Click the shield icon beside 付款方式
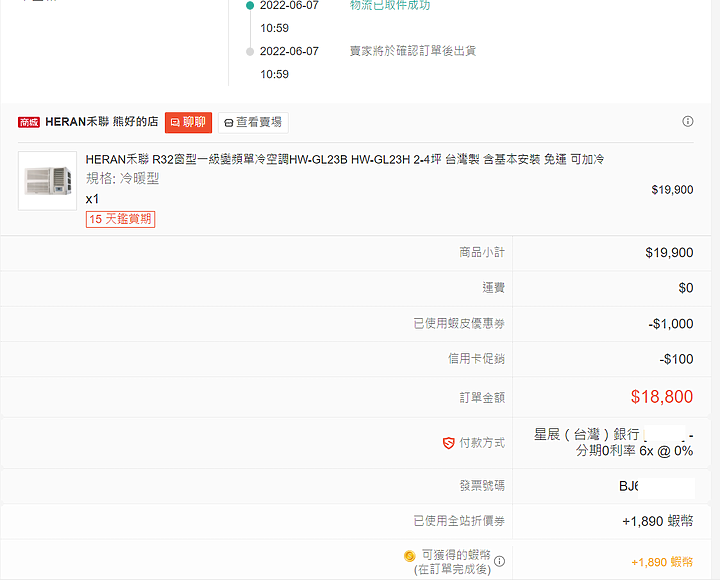Screen dimensions: 720x583 click(x=448, y=443)
